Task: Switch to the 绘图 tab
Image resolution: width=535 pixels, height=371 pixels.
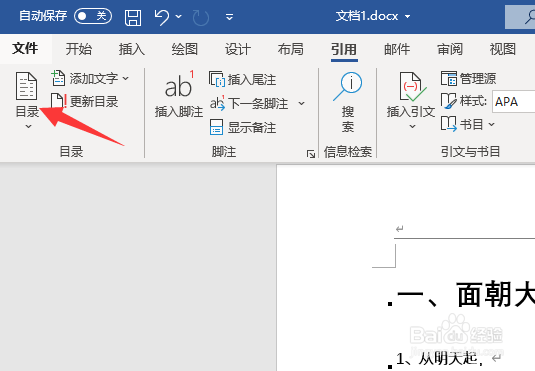Action: click(x=185, y=49)
